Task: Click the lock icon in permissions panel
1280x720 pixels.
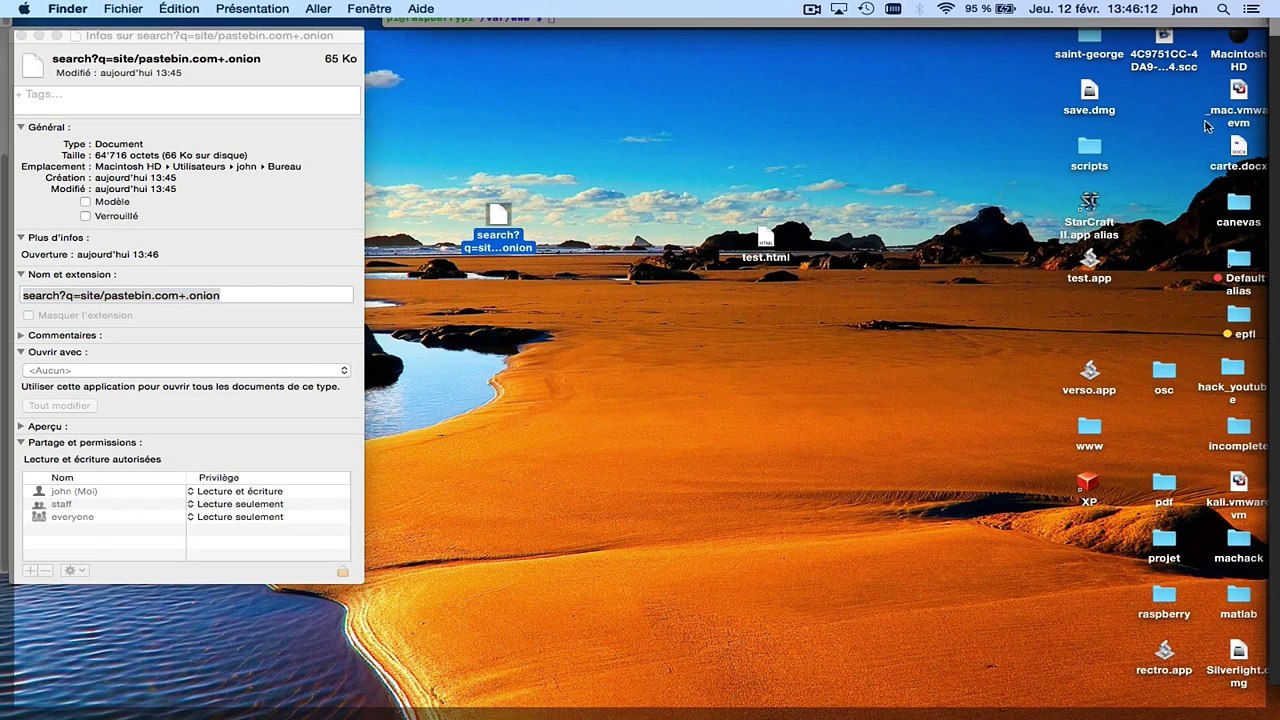Action: coord(343,571)
